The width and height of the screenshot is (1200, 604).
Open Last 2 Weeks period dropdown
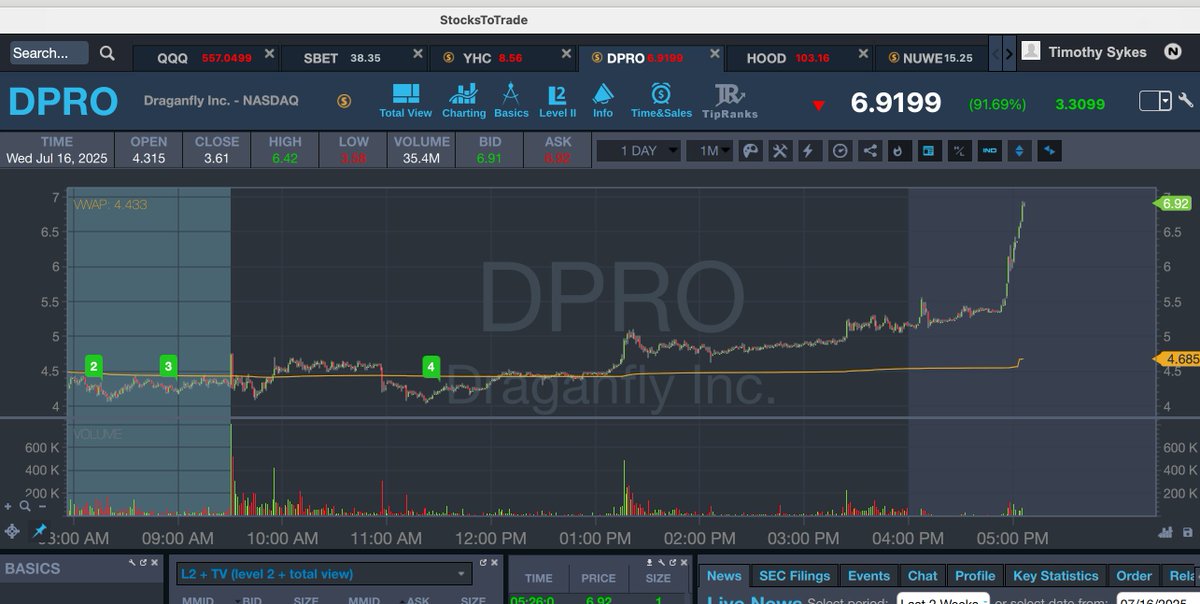pyautogui.click(x=943, y=600)
